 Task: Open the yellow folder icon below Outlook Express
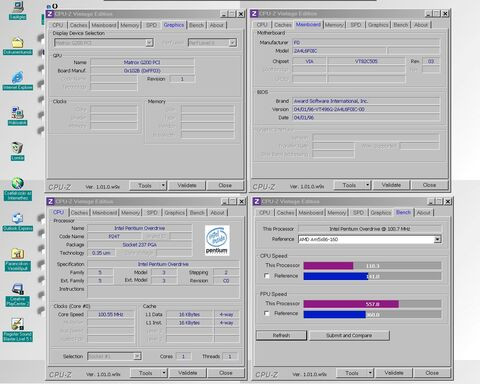point(17,259)
